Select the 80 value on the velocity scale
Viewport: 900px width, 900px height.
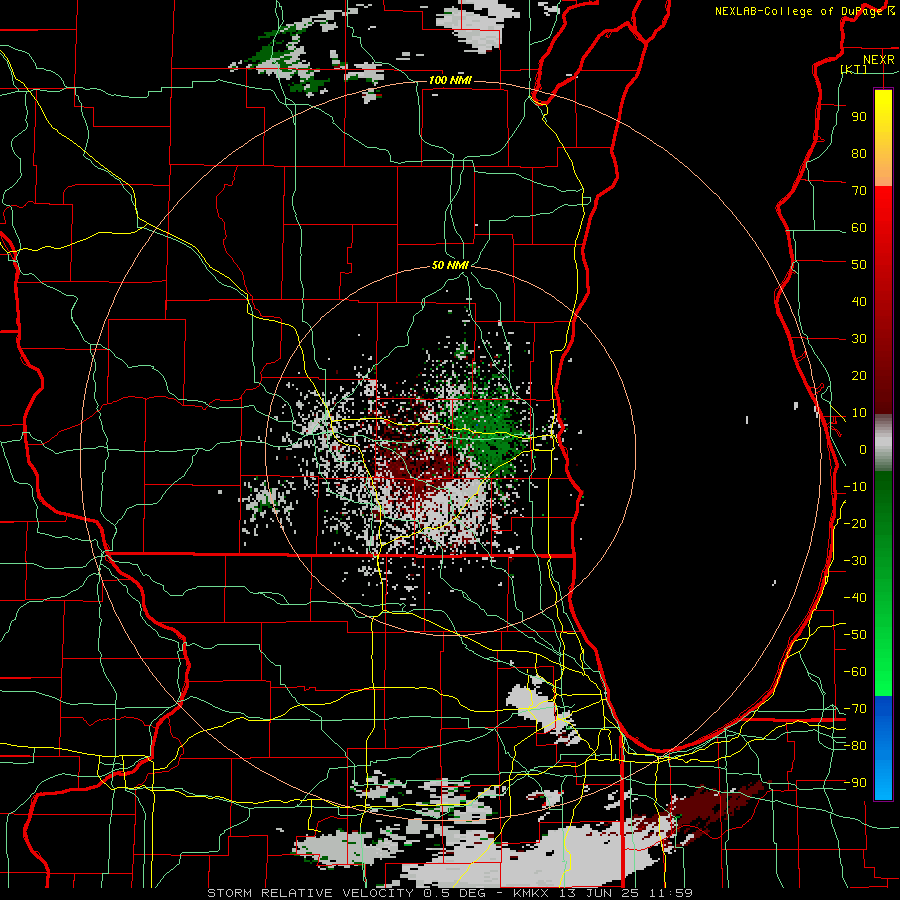tap(859, 153)
